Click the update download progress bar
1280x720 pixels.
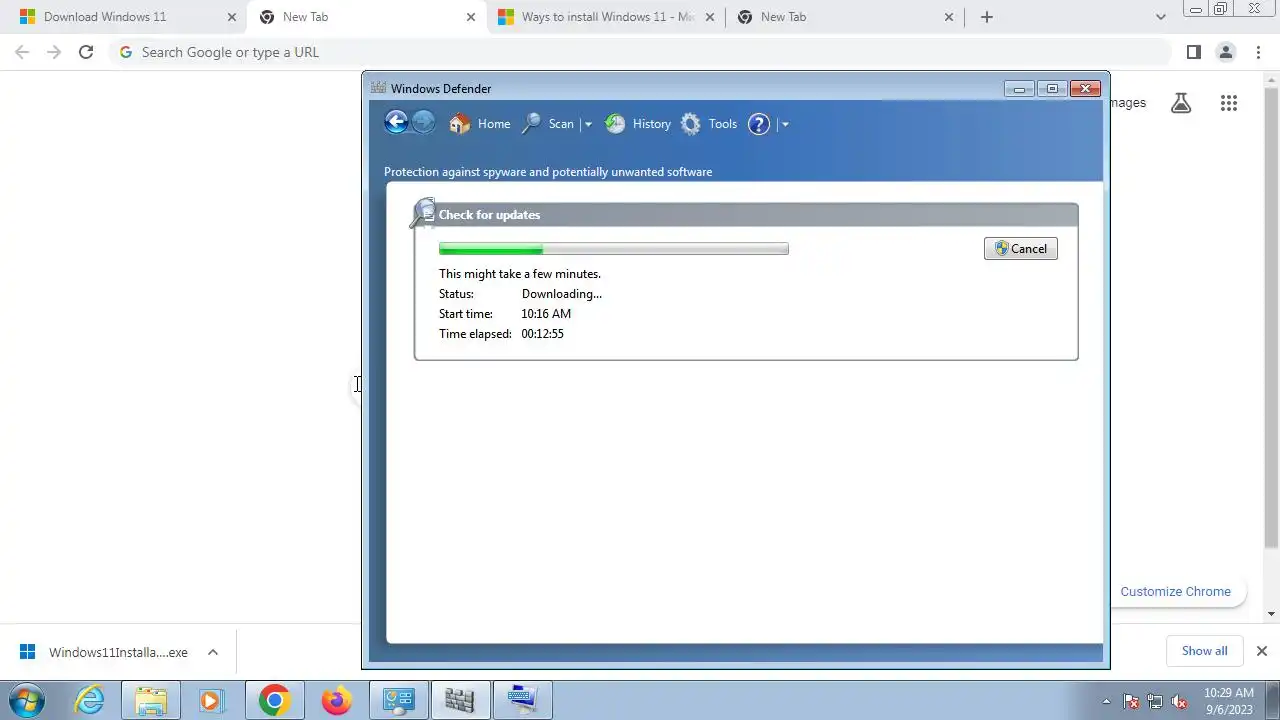(613, 249)
